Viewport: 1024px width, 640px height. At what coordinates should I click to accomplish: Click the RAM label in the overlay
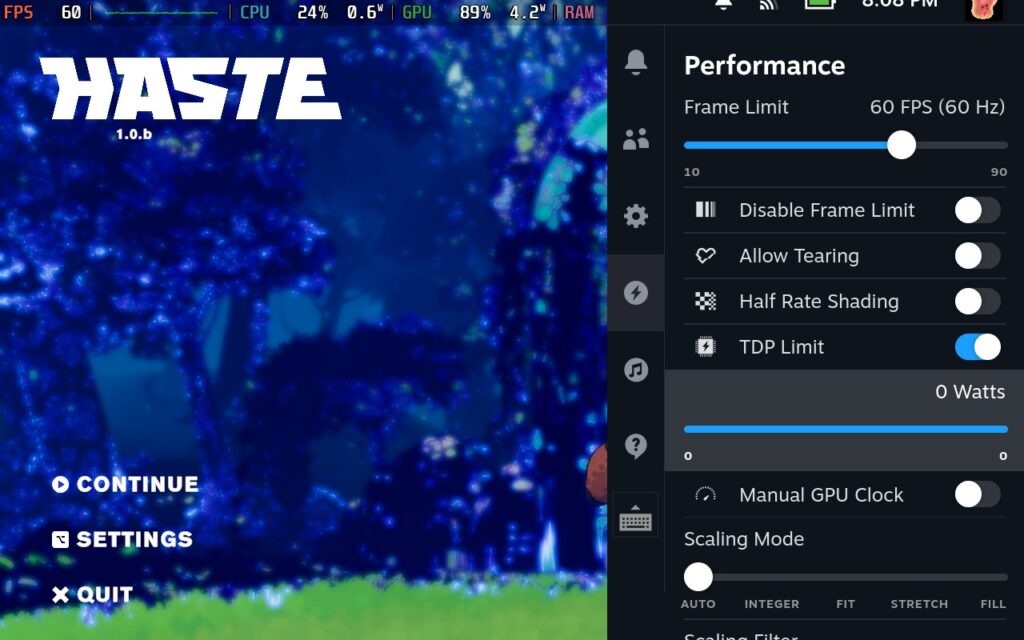579,12
